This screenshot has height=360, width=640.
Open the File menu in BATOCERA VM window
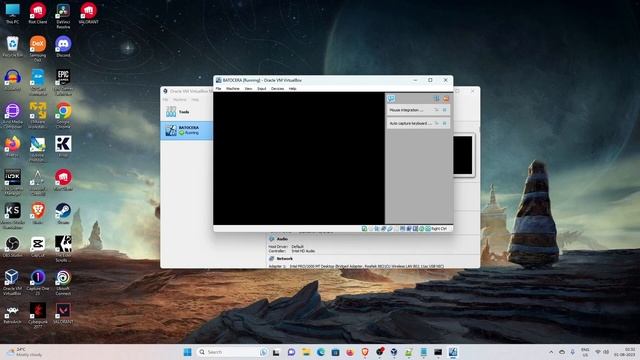coord(218,89)
